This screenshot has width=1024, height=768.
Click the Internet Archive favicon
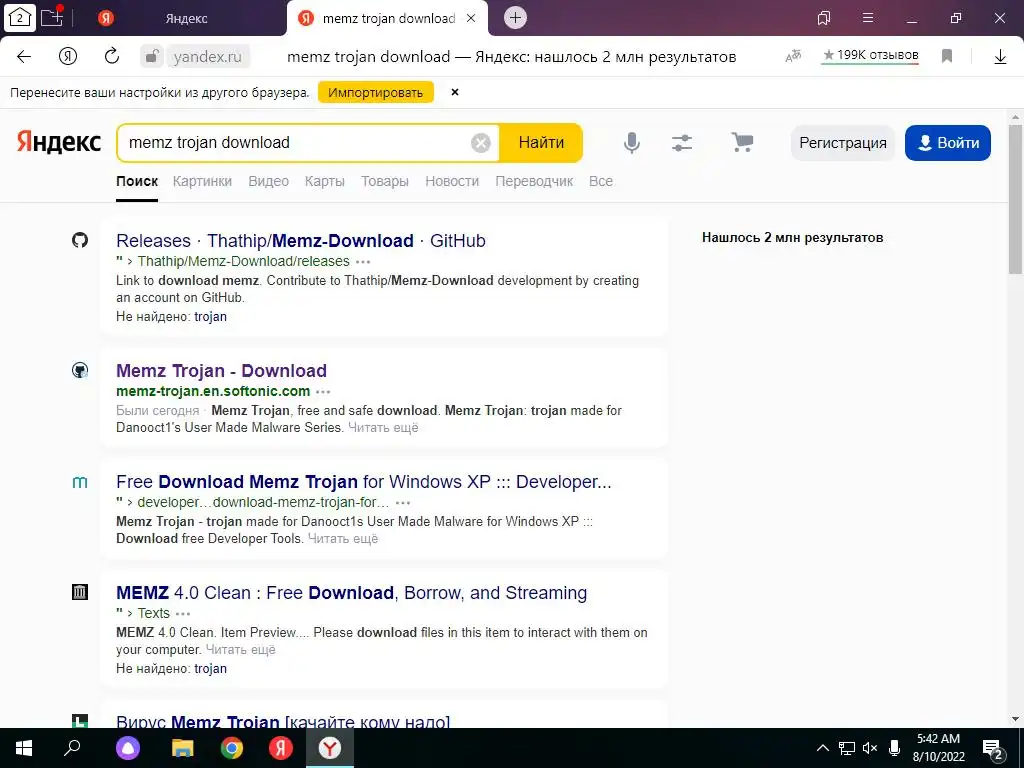click(x=80, y=592)
